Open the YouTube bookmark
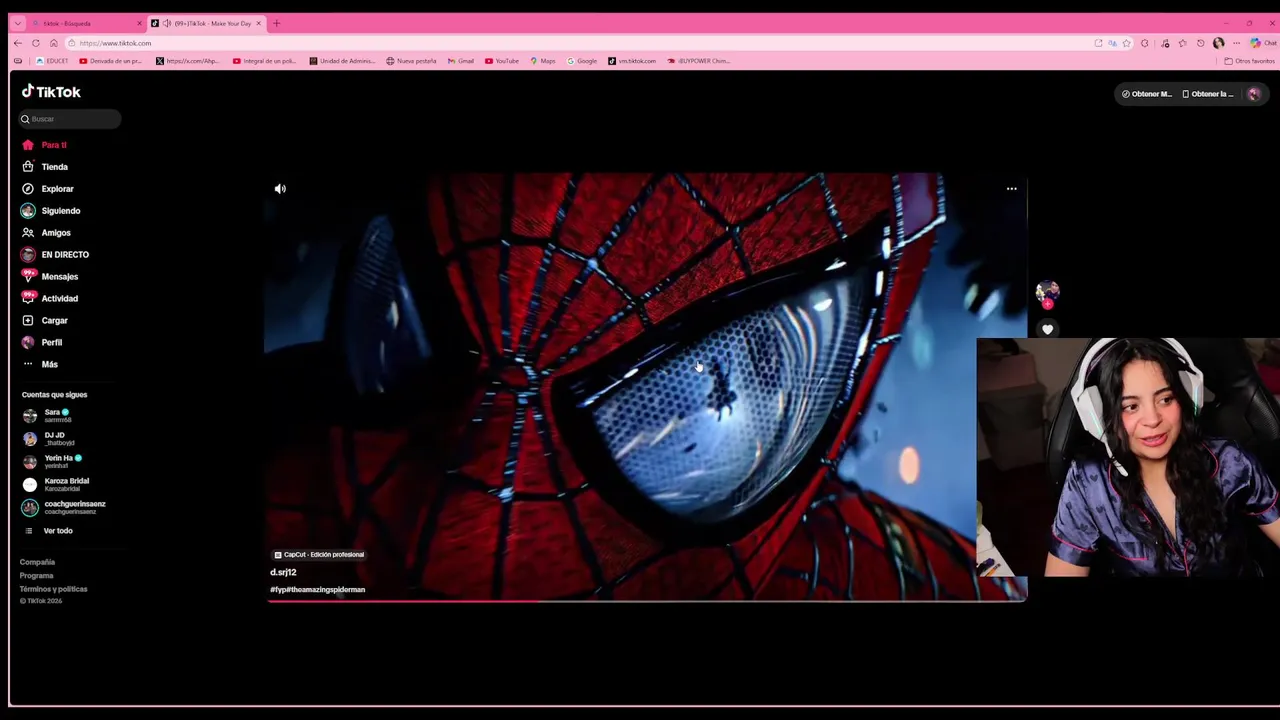The width and height of the screenshot is (1280, 720). coord(502,61)
